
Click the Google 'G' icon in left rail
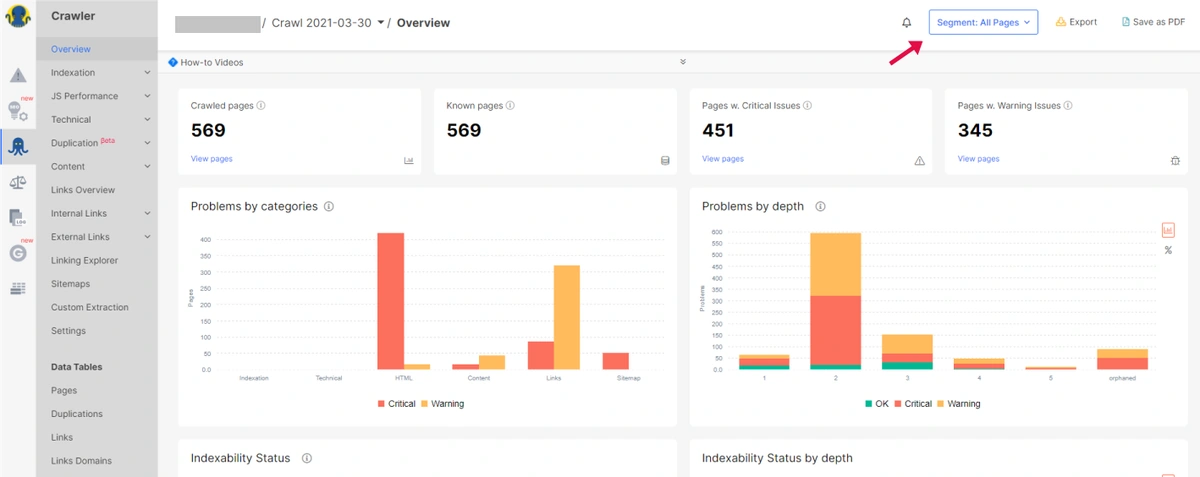click(18, 253)
